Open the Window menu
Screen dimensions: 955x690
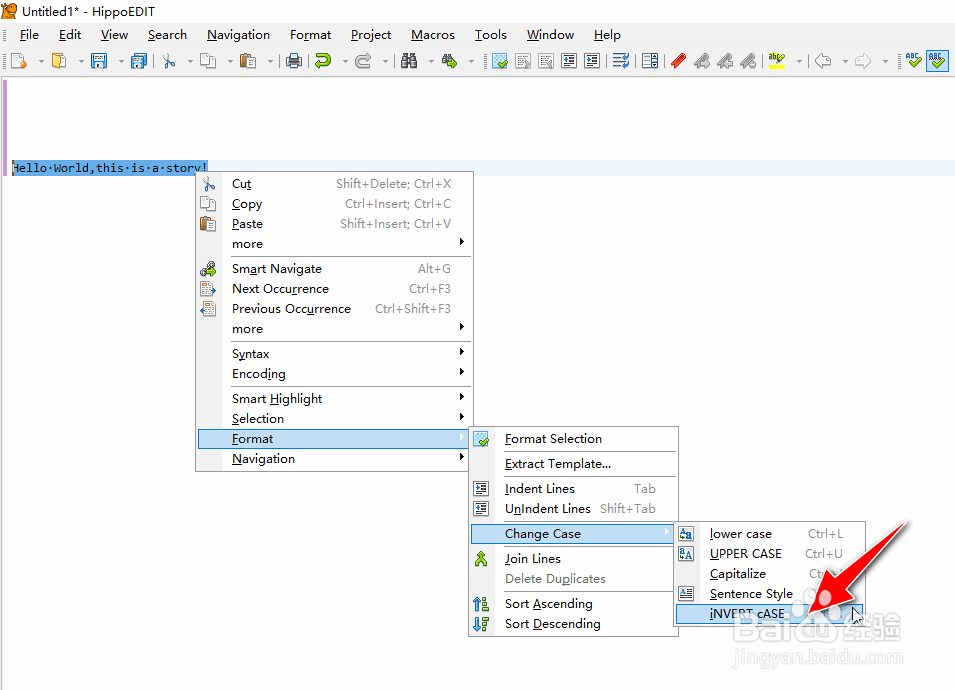(x=551, y=35)
